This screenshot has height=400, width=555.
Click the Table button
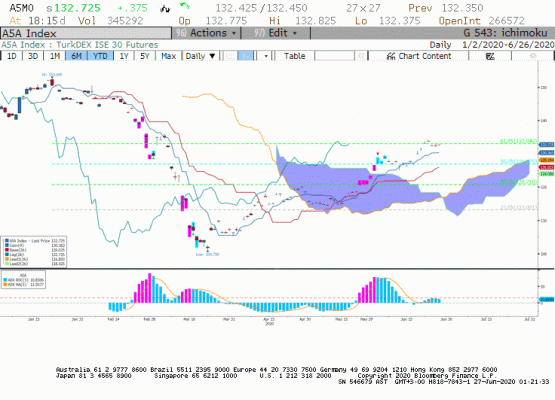pyautogui.click(x=294, y=56)
